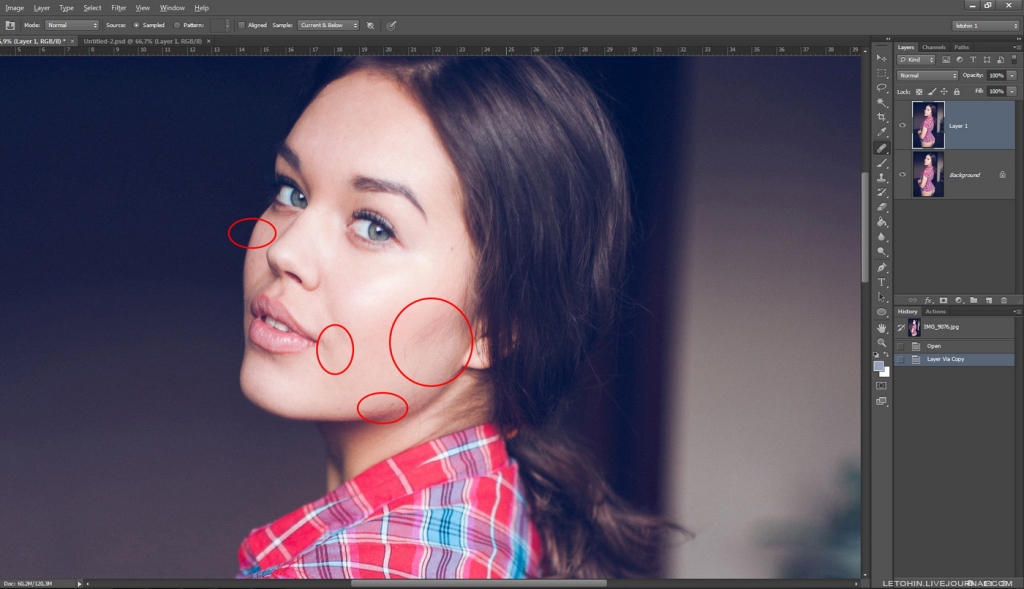Hide the Background layer eye
The width and height of the screenshot is (1024, 589).
pyautogui.click(x=903, y=174)
